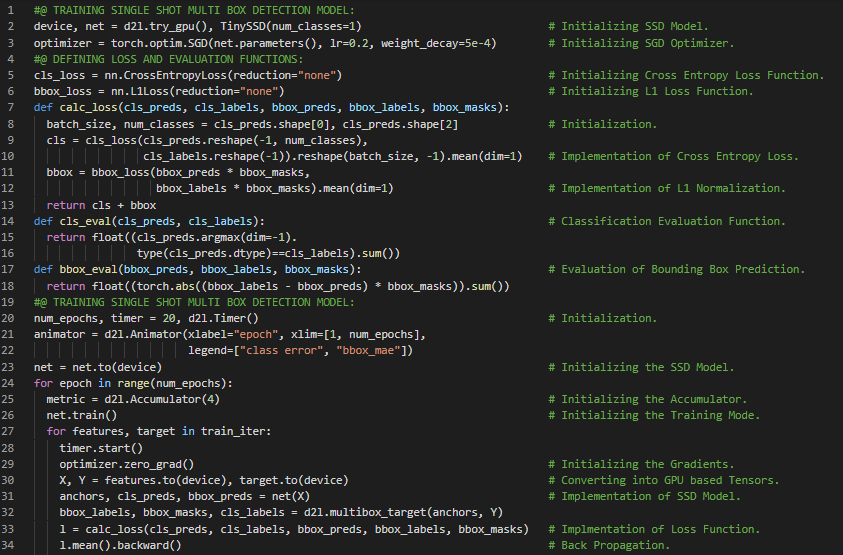Click optimizer.zero_grad() on line 29

point(126,464)
